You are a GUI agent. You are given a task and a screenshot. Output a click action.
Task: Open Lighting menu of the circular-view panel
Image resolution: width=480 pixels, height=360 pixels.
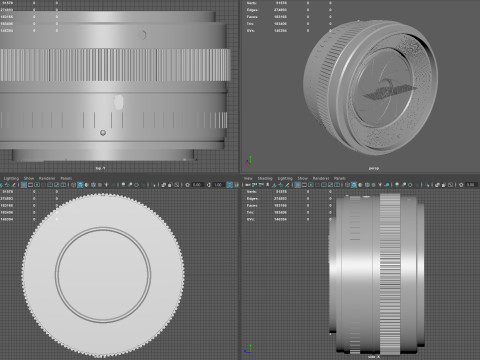[11, 178]
